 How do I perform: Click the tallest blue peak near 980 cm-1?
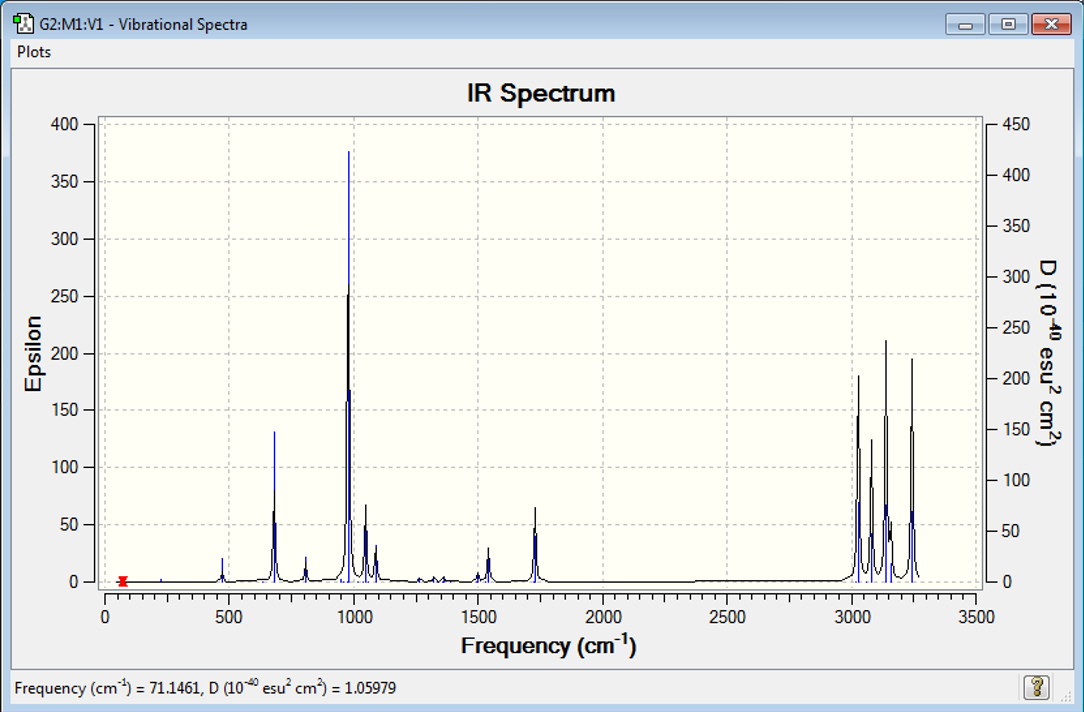(x=348, y=366)
